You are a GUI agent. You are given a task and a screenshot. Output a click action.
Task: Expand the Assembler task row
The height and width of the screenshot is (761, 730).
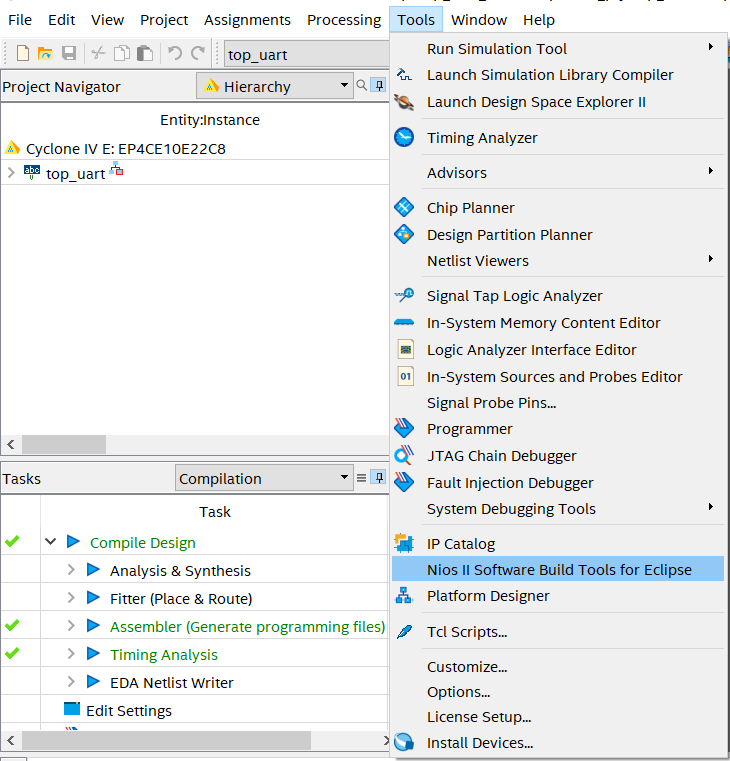71,626
